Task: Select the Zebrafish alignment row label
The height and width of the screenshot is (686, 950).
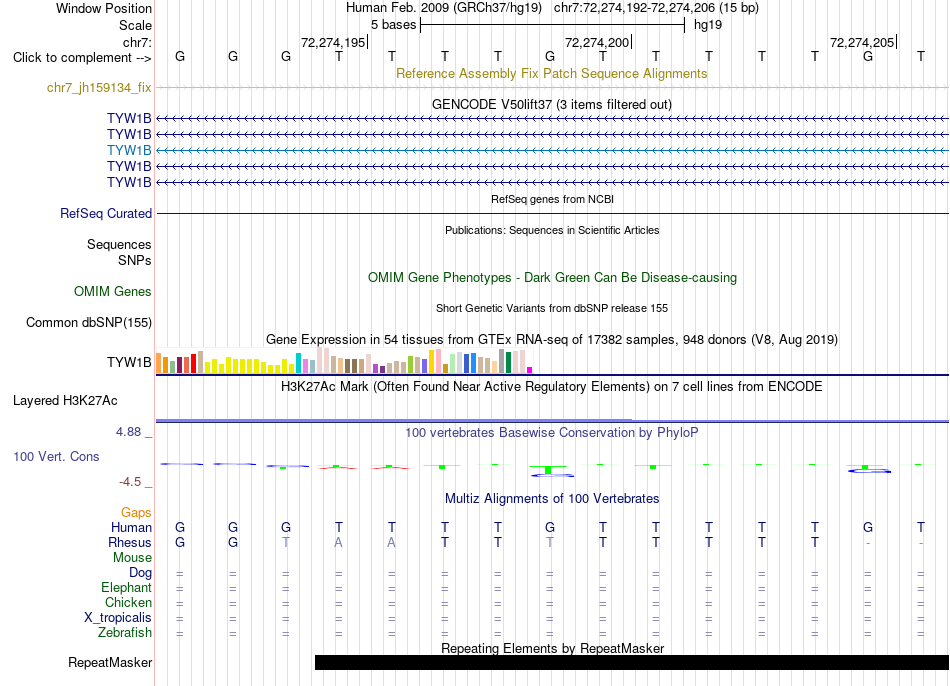Action: click(x=125, y=632)
